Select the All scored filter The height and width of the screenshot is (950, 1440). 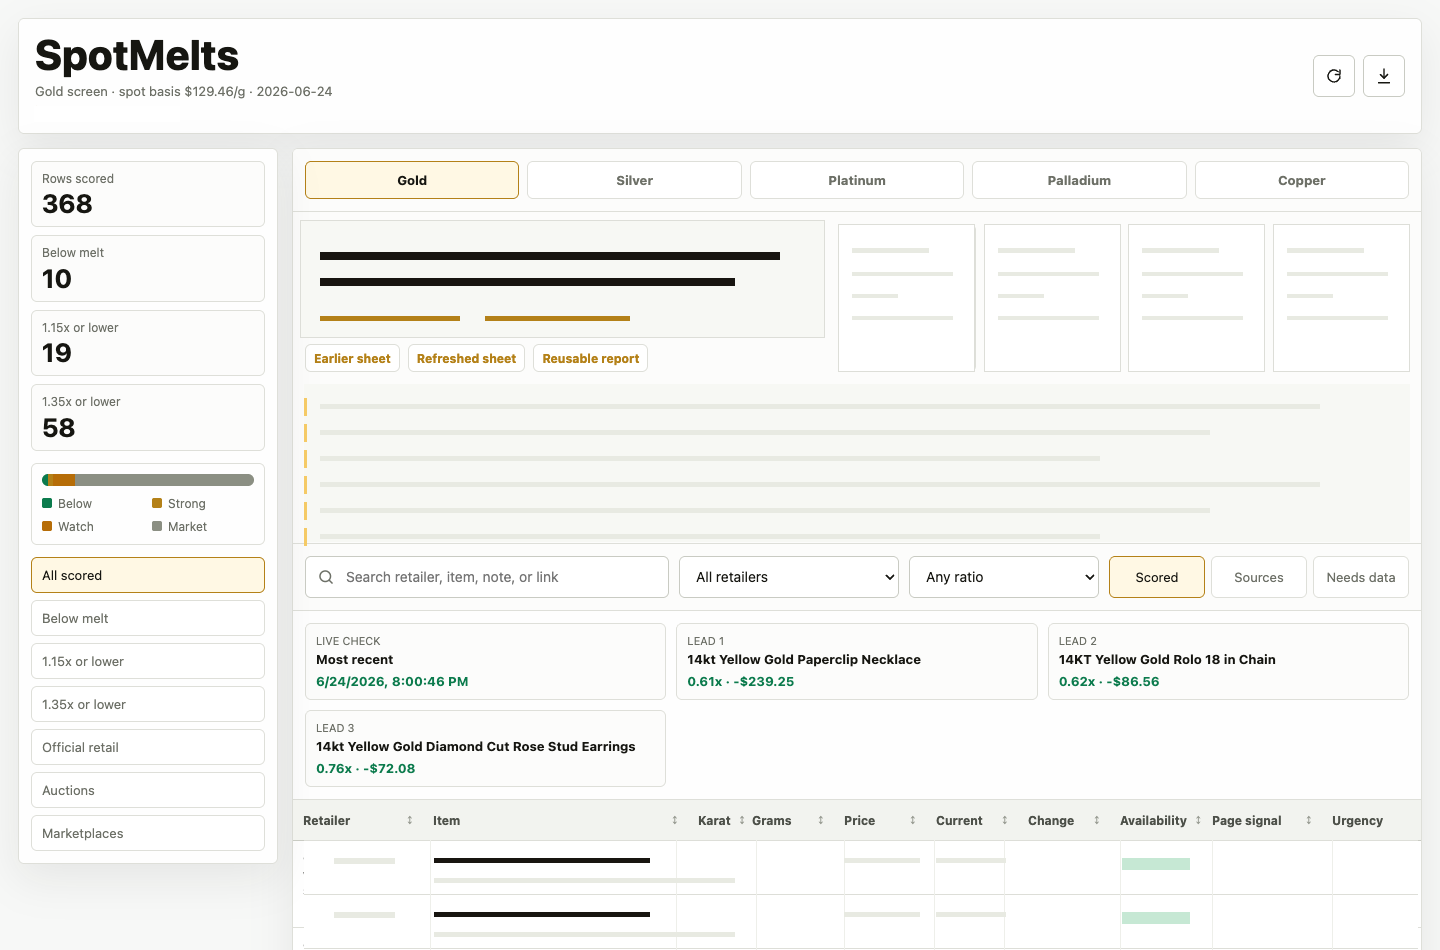coord(148,575)
